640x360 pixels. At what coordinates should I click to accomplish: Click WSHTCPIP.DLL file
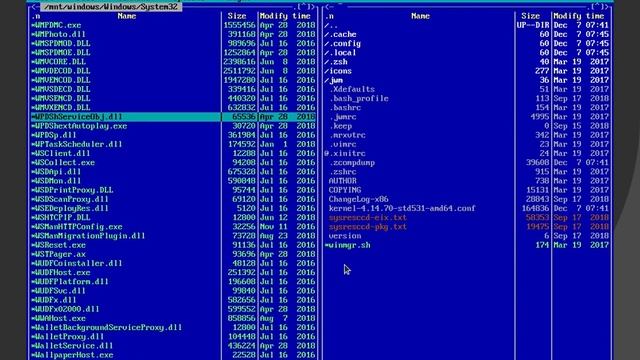click(x=173, y=218)
